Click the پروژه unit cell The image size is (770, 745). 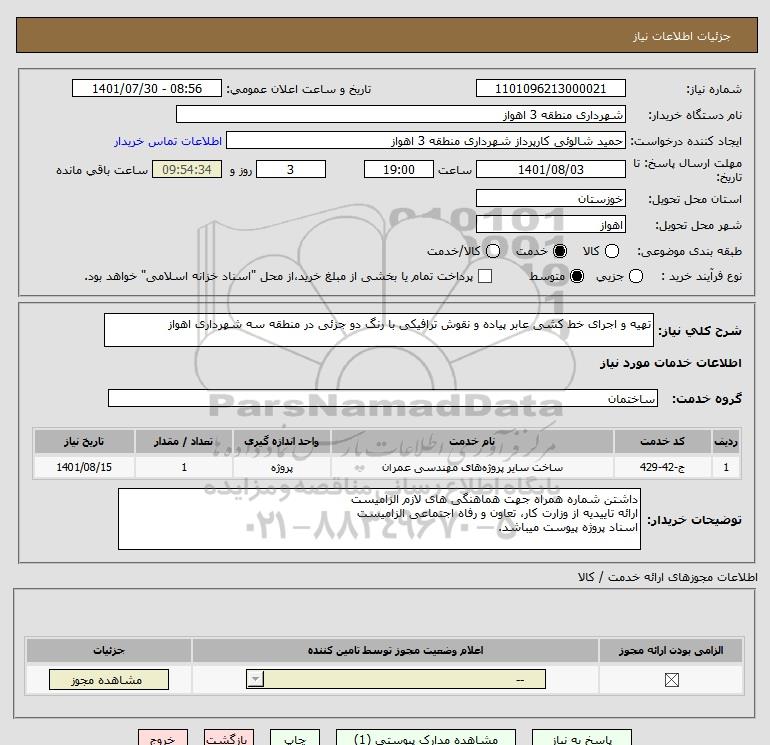click(x=282, y=467)
